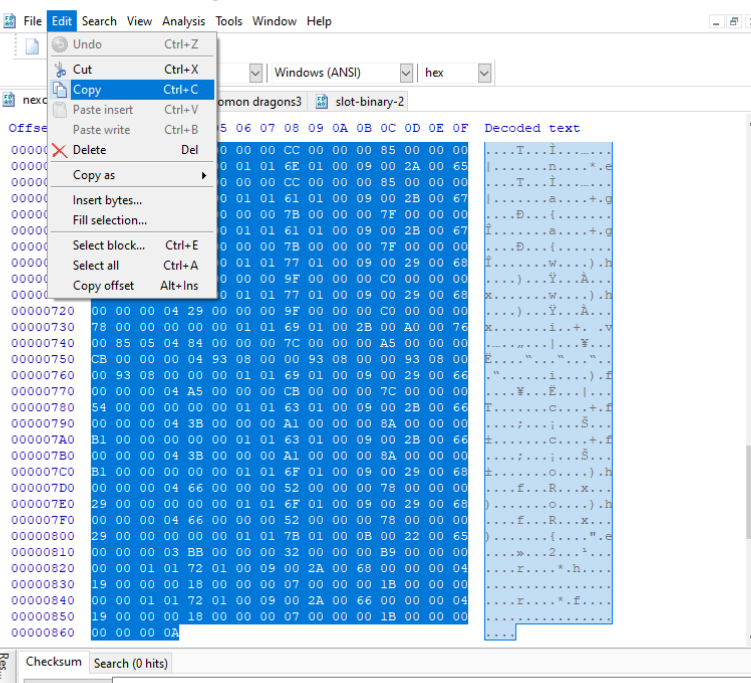The height and width of the screenshot is (683, 751).
Task: Open the File menu
Action: (x=33, y=21)
